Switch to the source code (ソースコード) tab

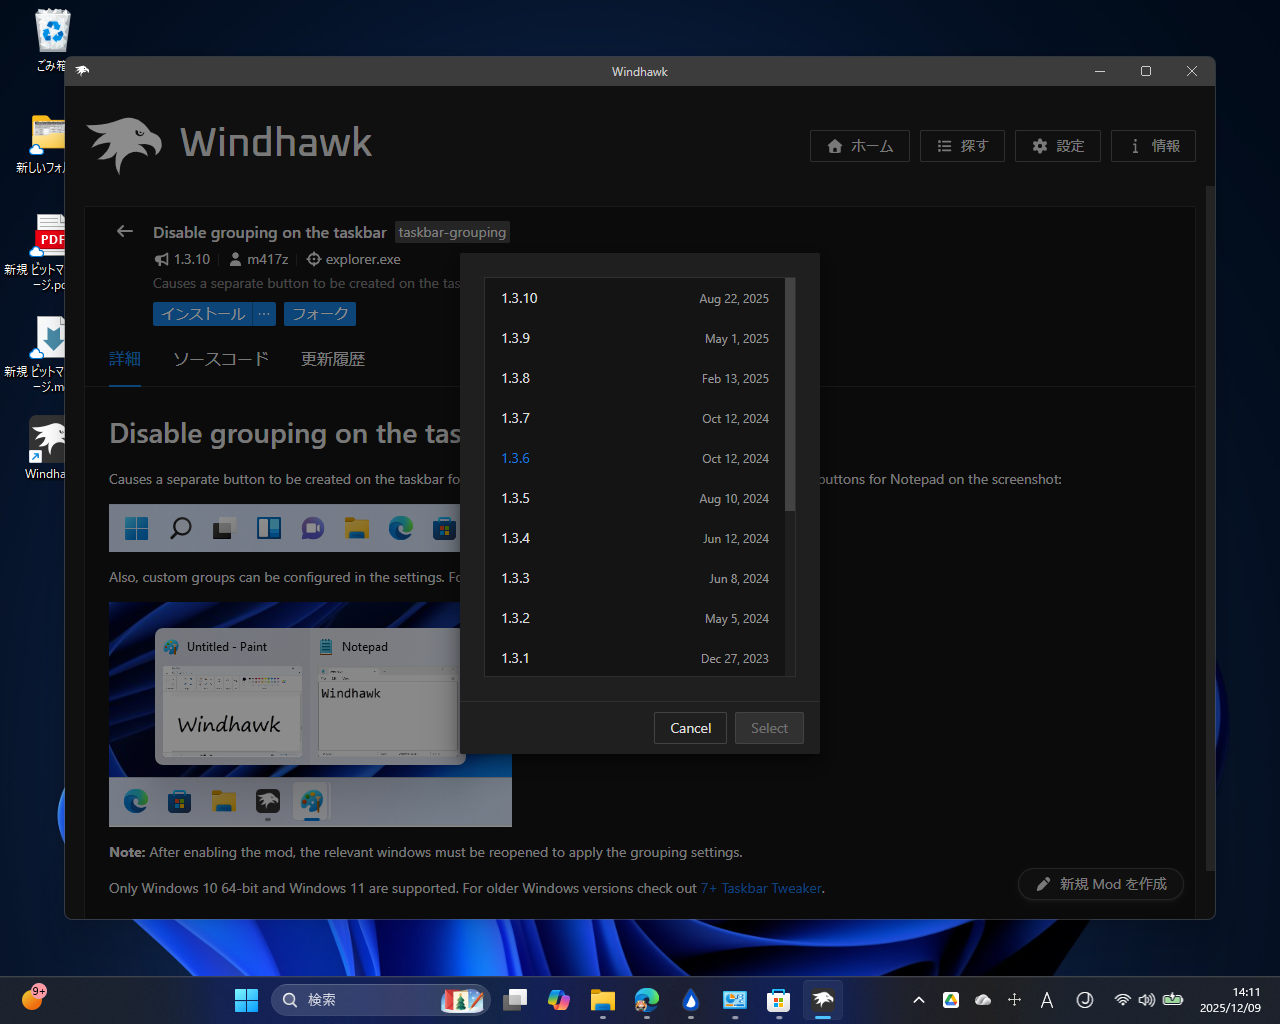click(221, 359)
